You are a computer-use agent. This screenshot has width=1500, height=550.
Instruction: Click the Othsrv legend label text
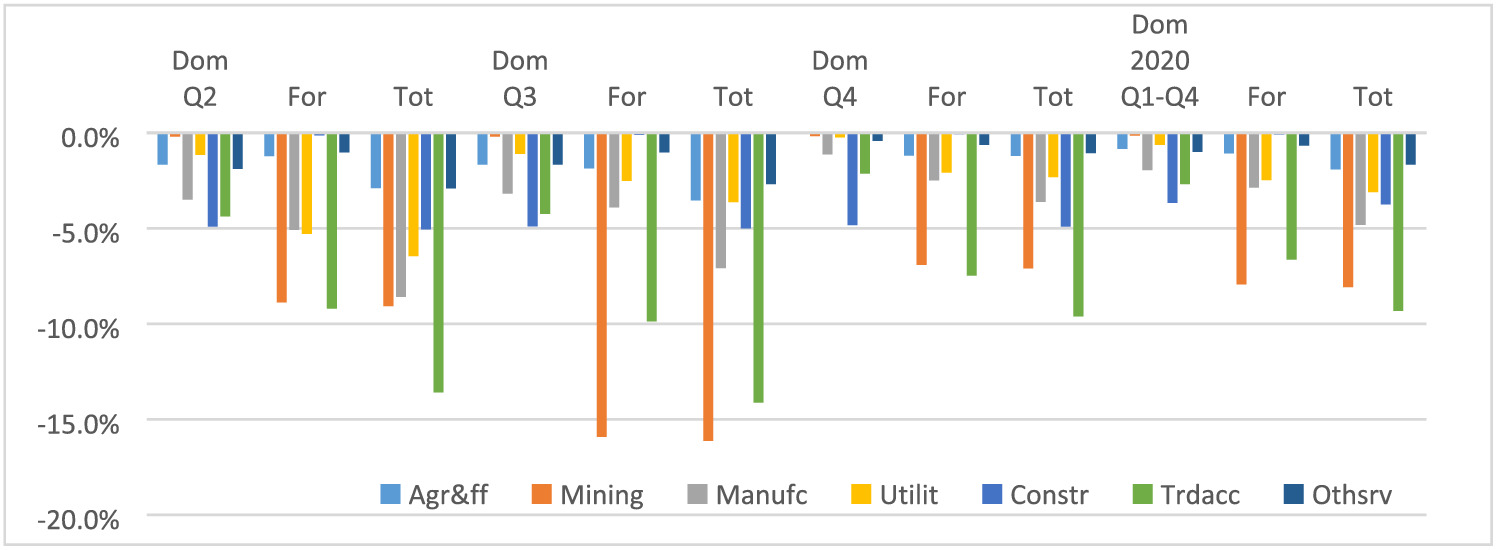coord(1352,495)
